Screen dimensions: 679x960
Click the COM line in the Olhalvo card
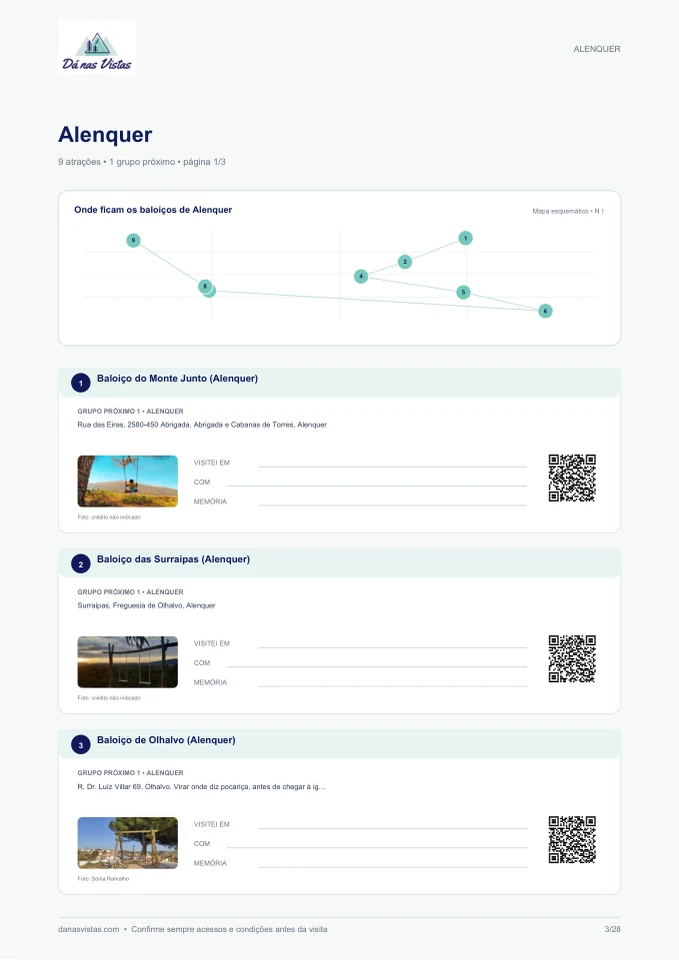[377, 847]
